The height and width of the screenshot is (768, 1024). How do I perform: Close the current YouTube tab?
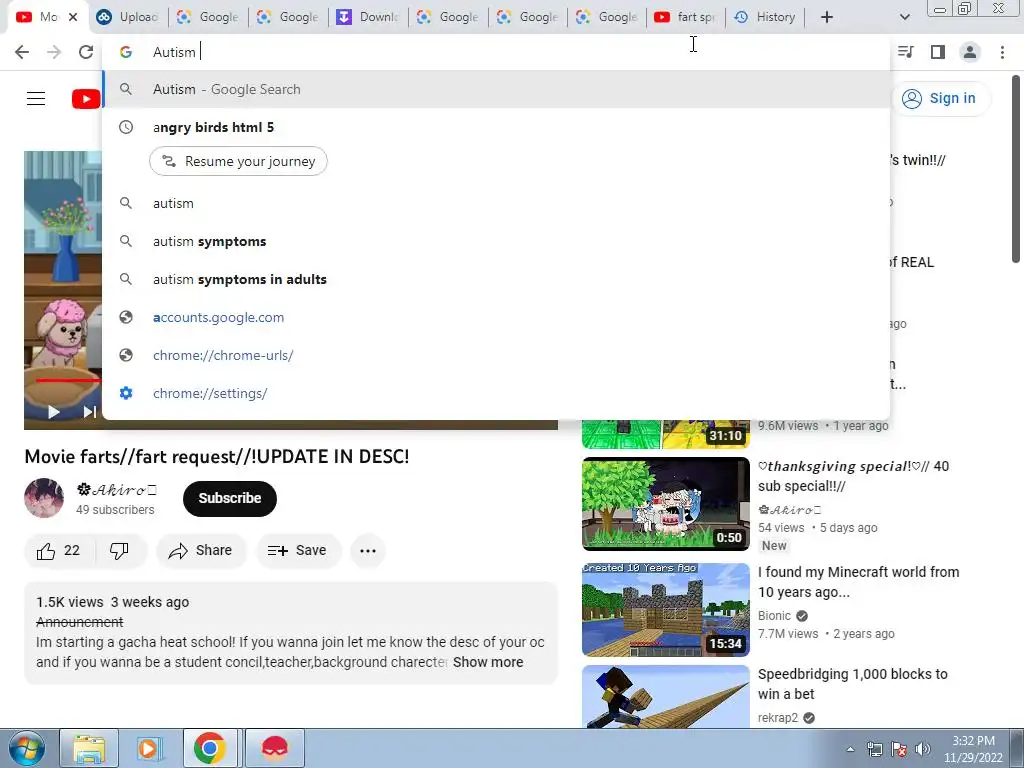tap(73, 17)
